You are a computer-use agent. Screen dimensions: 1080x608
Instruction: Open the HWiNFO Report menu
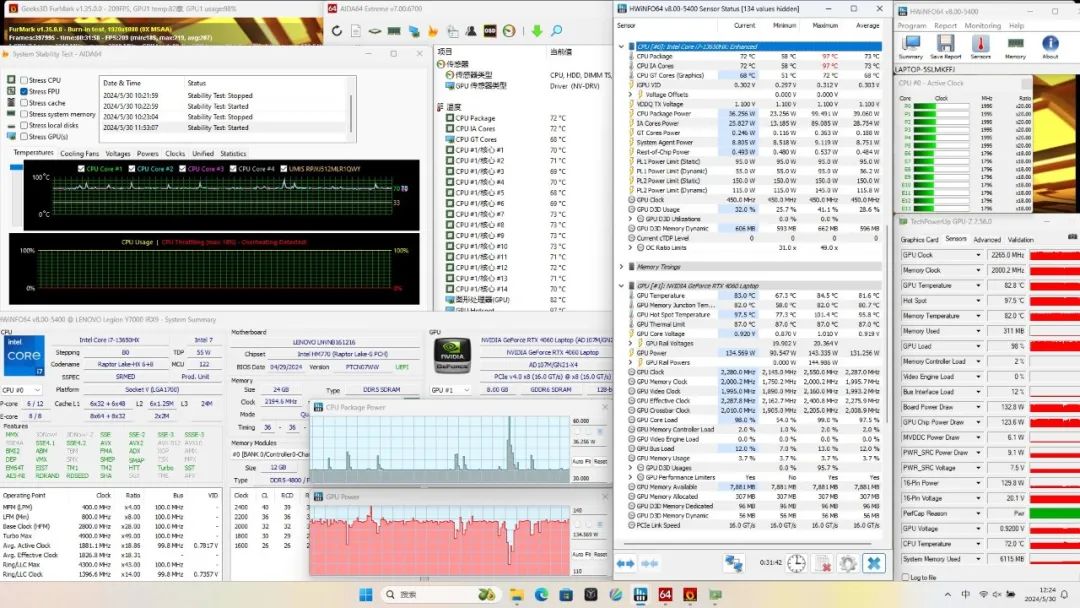point(945,25)
